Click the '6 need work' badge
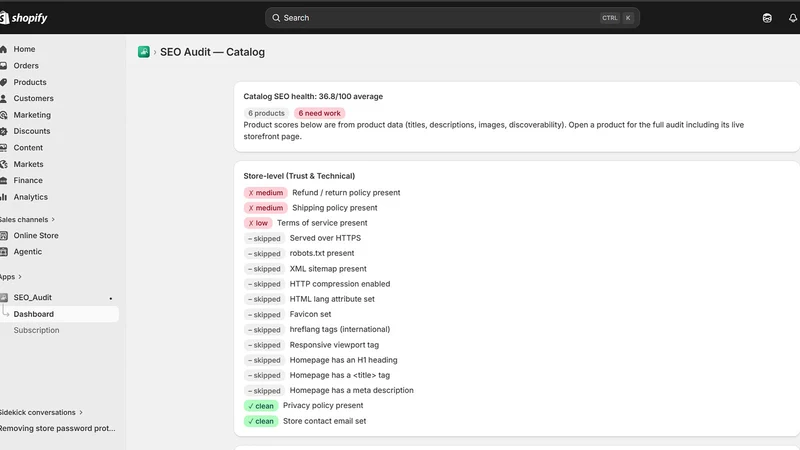The height and width of the screenshot is (450, 800). click(319, 113)
